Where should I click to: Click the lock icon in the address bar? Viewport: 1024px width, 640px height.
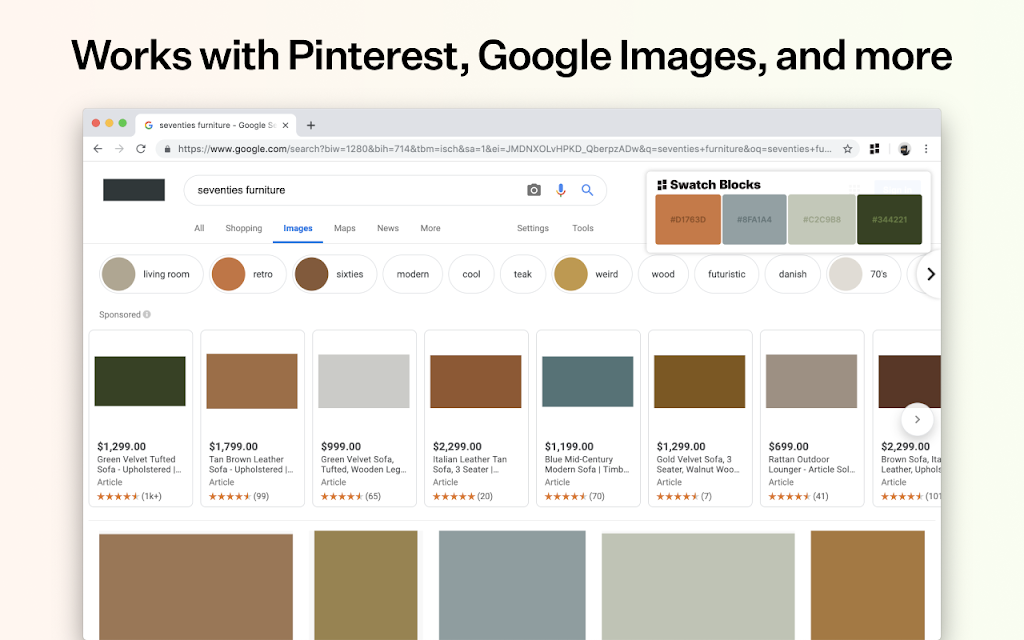167,149
